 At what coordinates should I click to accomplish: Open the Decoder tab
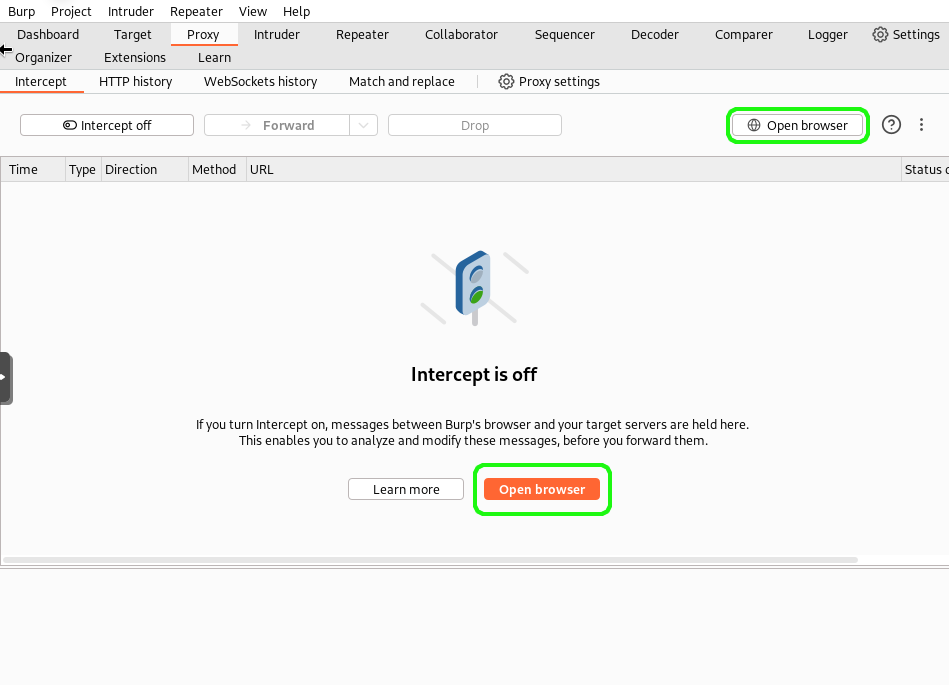tap(654, 35)
